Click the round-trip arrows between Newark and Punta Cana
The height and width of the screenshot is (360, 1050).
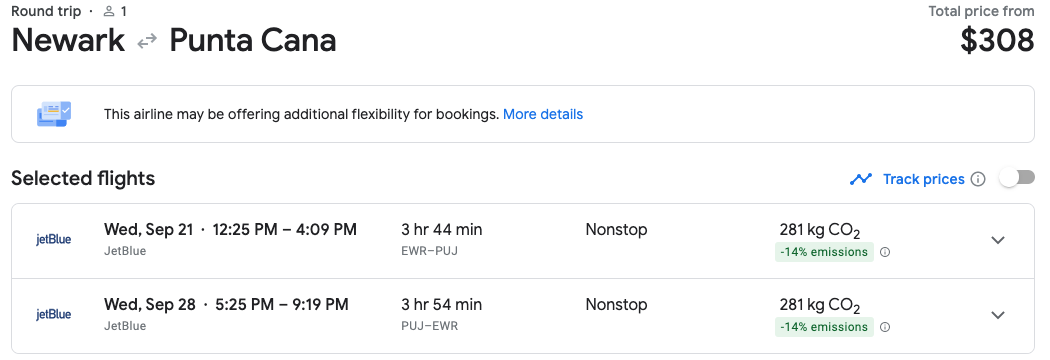point(147,41)
